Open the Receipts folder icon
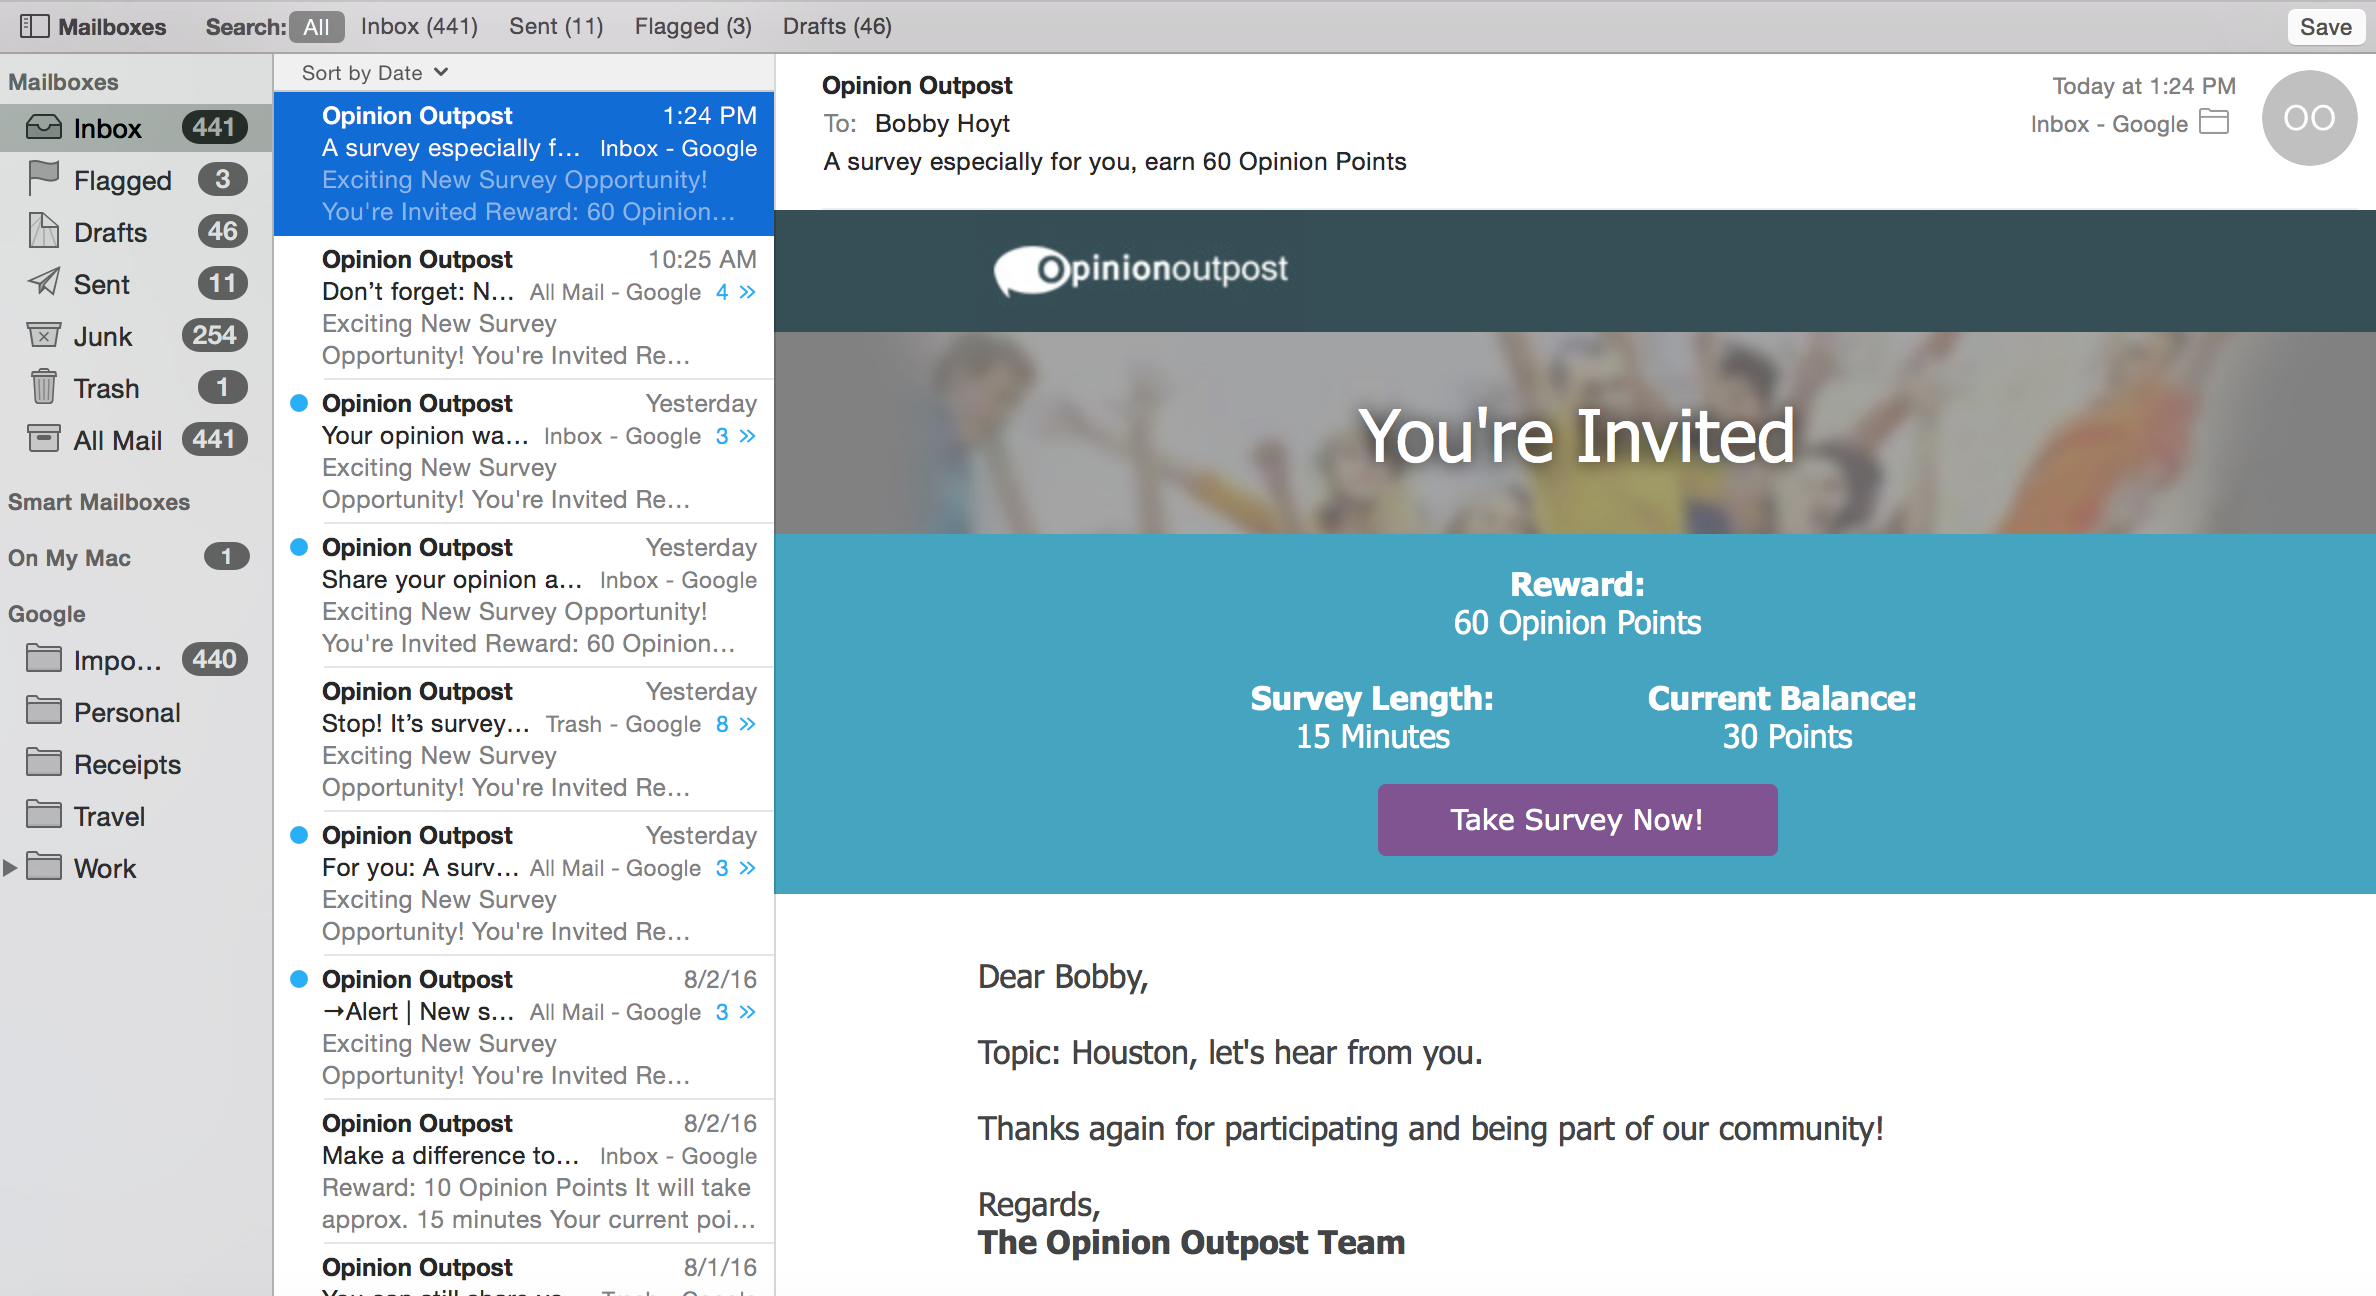This screenshot has width=2376, height=1296. 43,763
